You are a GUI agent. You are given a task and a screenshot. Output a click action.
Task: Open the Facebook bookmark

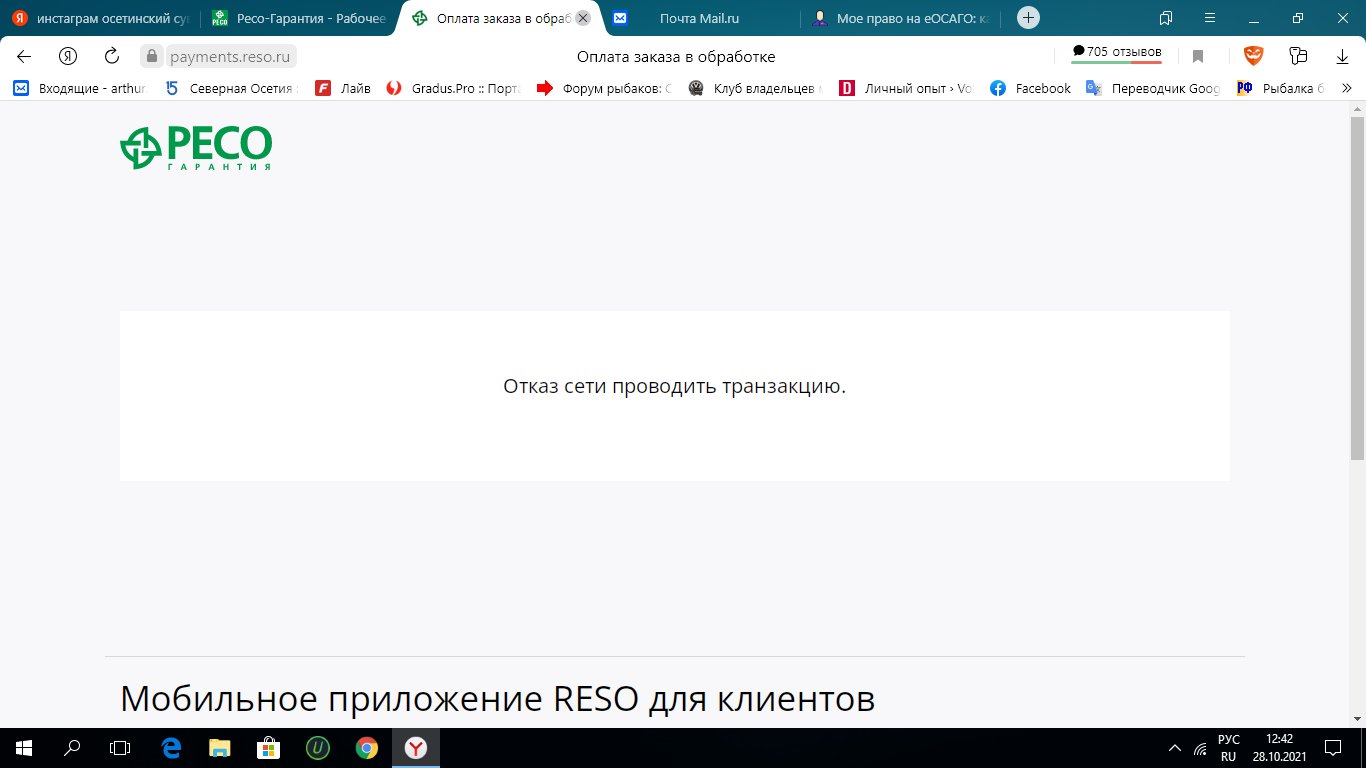coord(1031,88)
